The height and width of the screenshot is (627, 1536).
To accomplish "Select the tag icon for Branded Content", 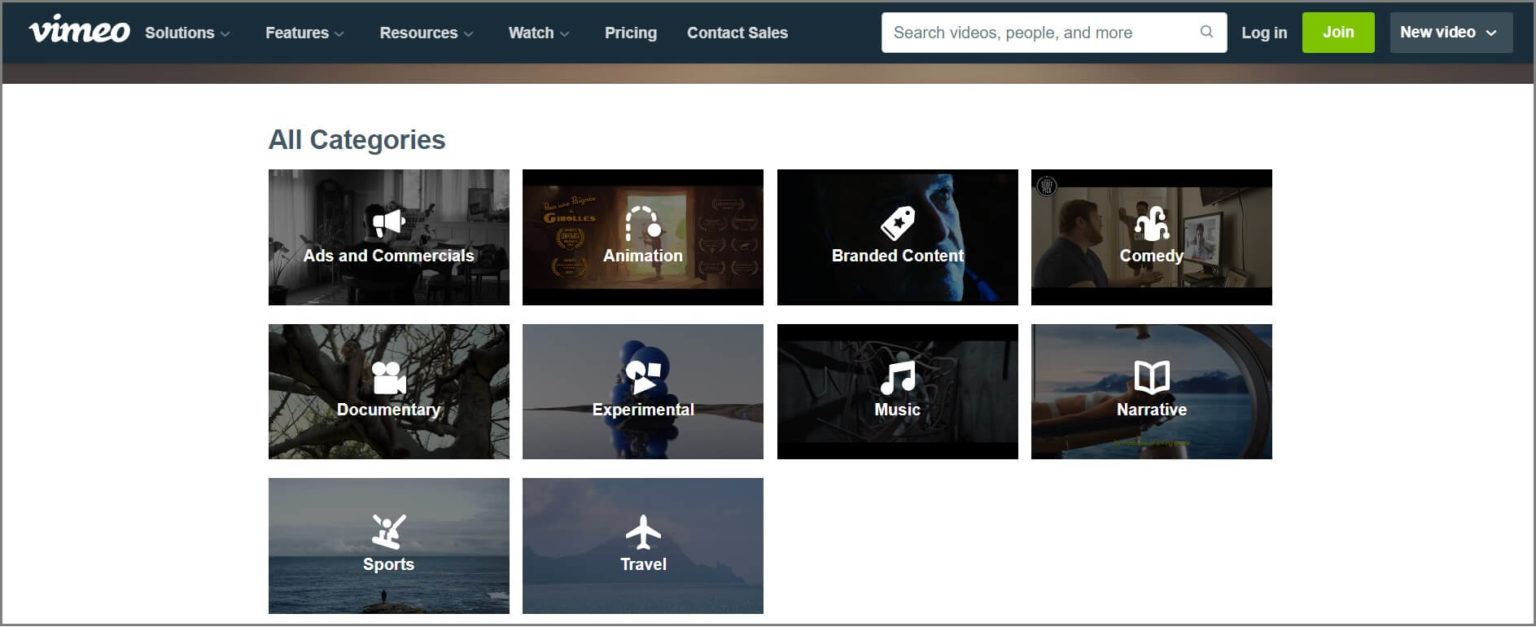I will 897,222.
